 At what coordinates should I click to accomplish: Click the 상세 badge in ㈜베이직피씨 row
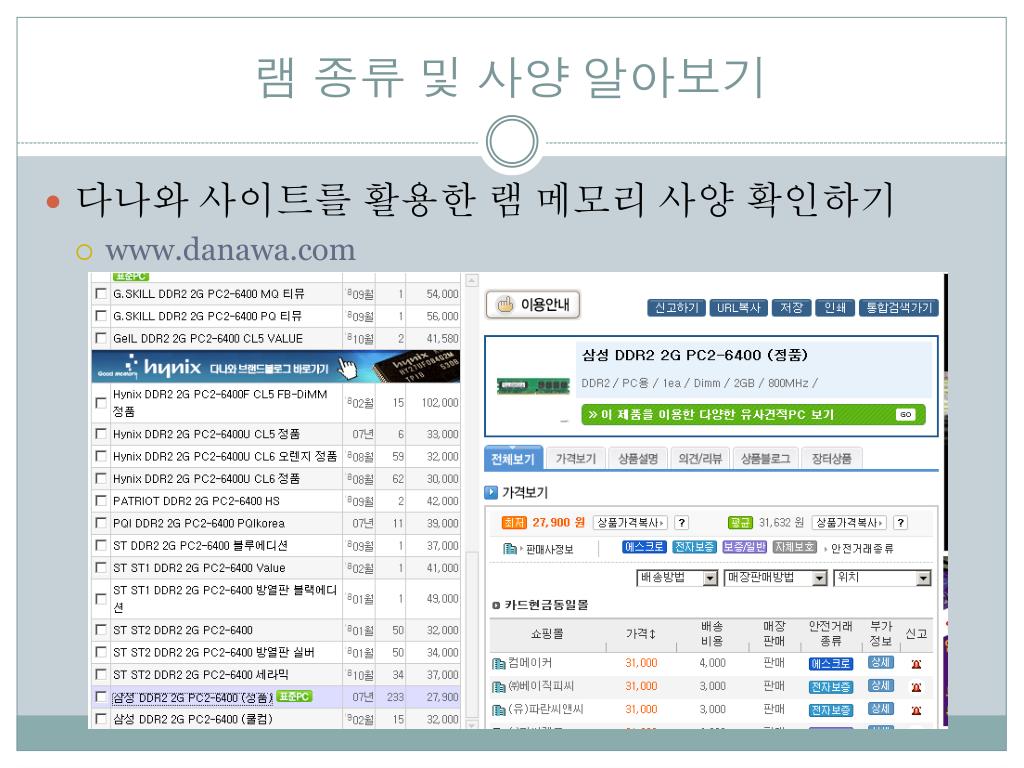880,686
